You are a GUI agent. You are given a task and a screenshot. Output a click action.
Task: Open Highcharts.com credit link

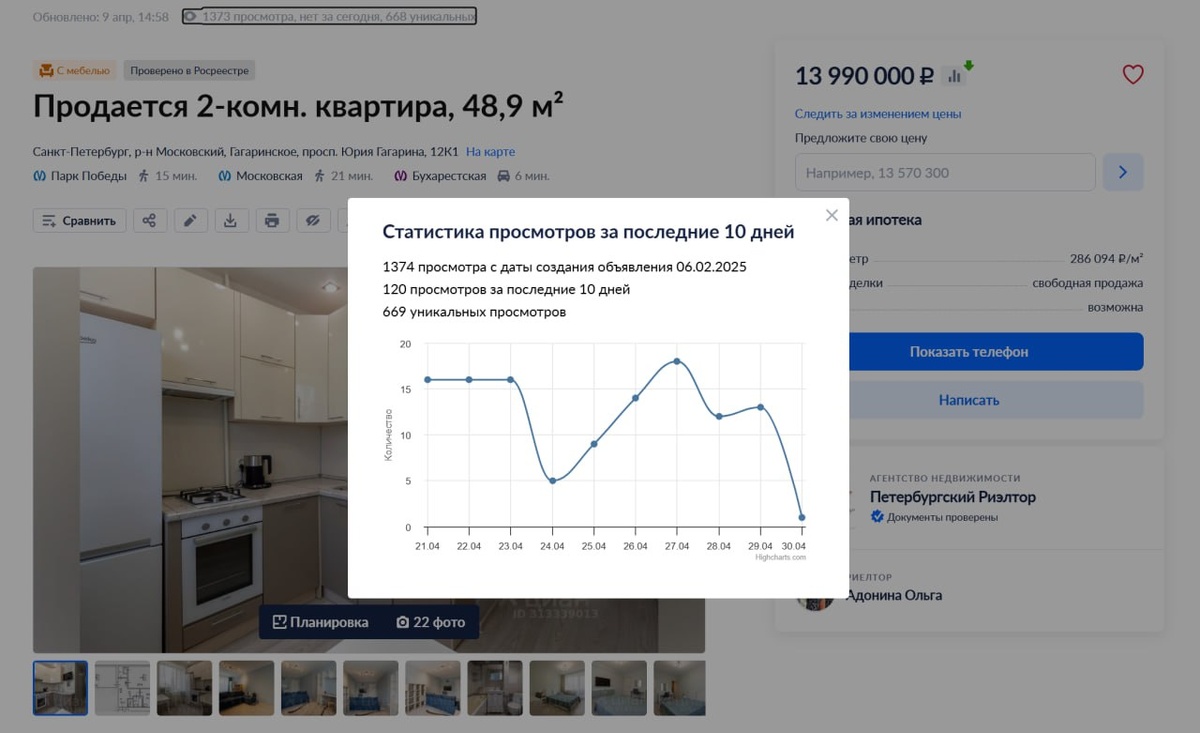(x=780, y=557)
